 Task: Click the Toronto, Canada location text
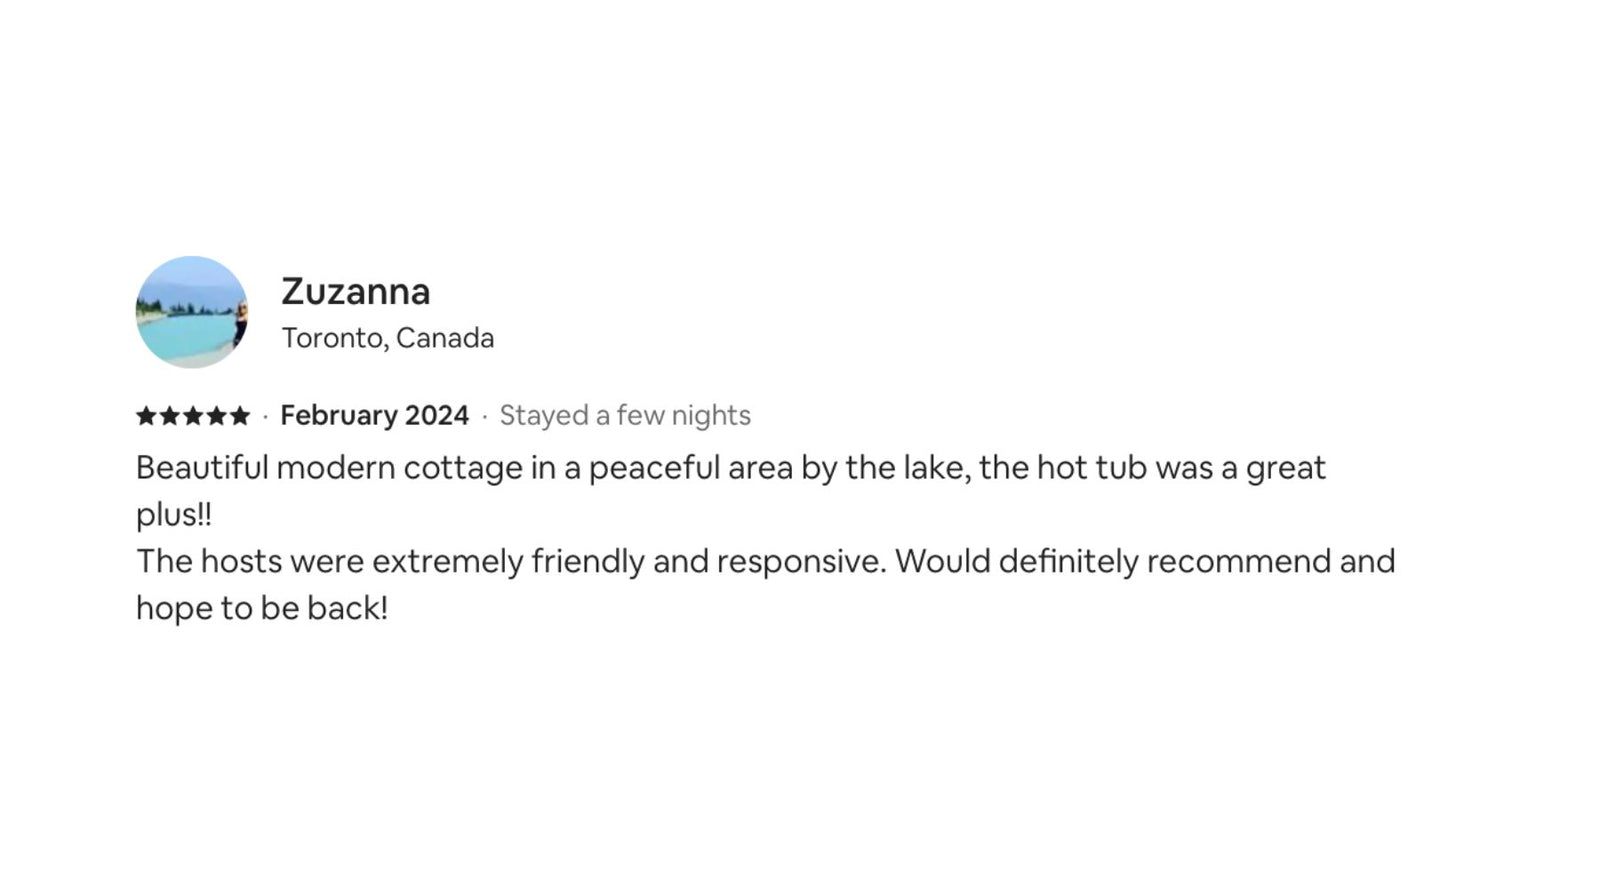387,338
